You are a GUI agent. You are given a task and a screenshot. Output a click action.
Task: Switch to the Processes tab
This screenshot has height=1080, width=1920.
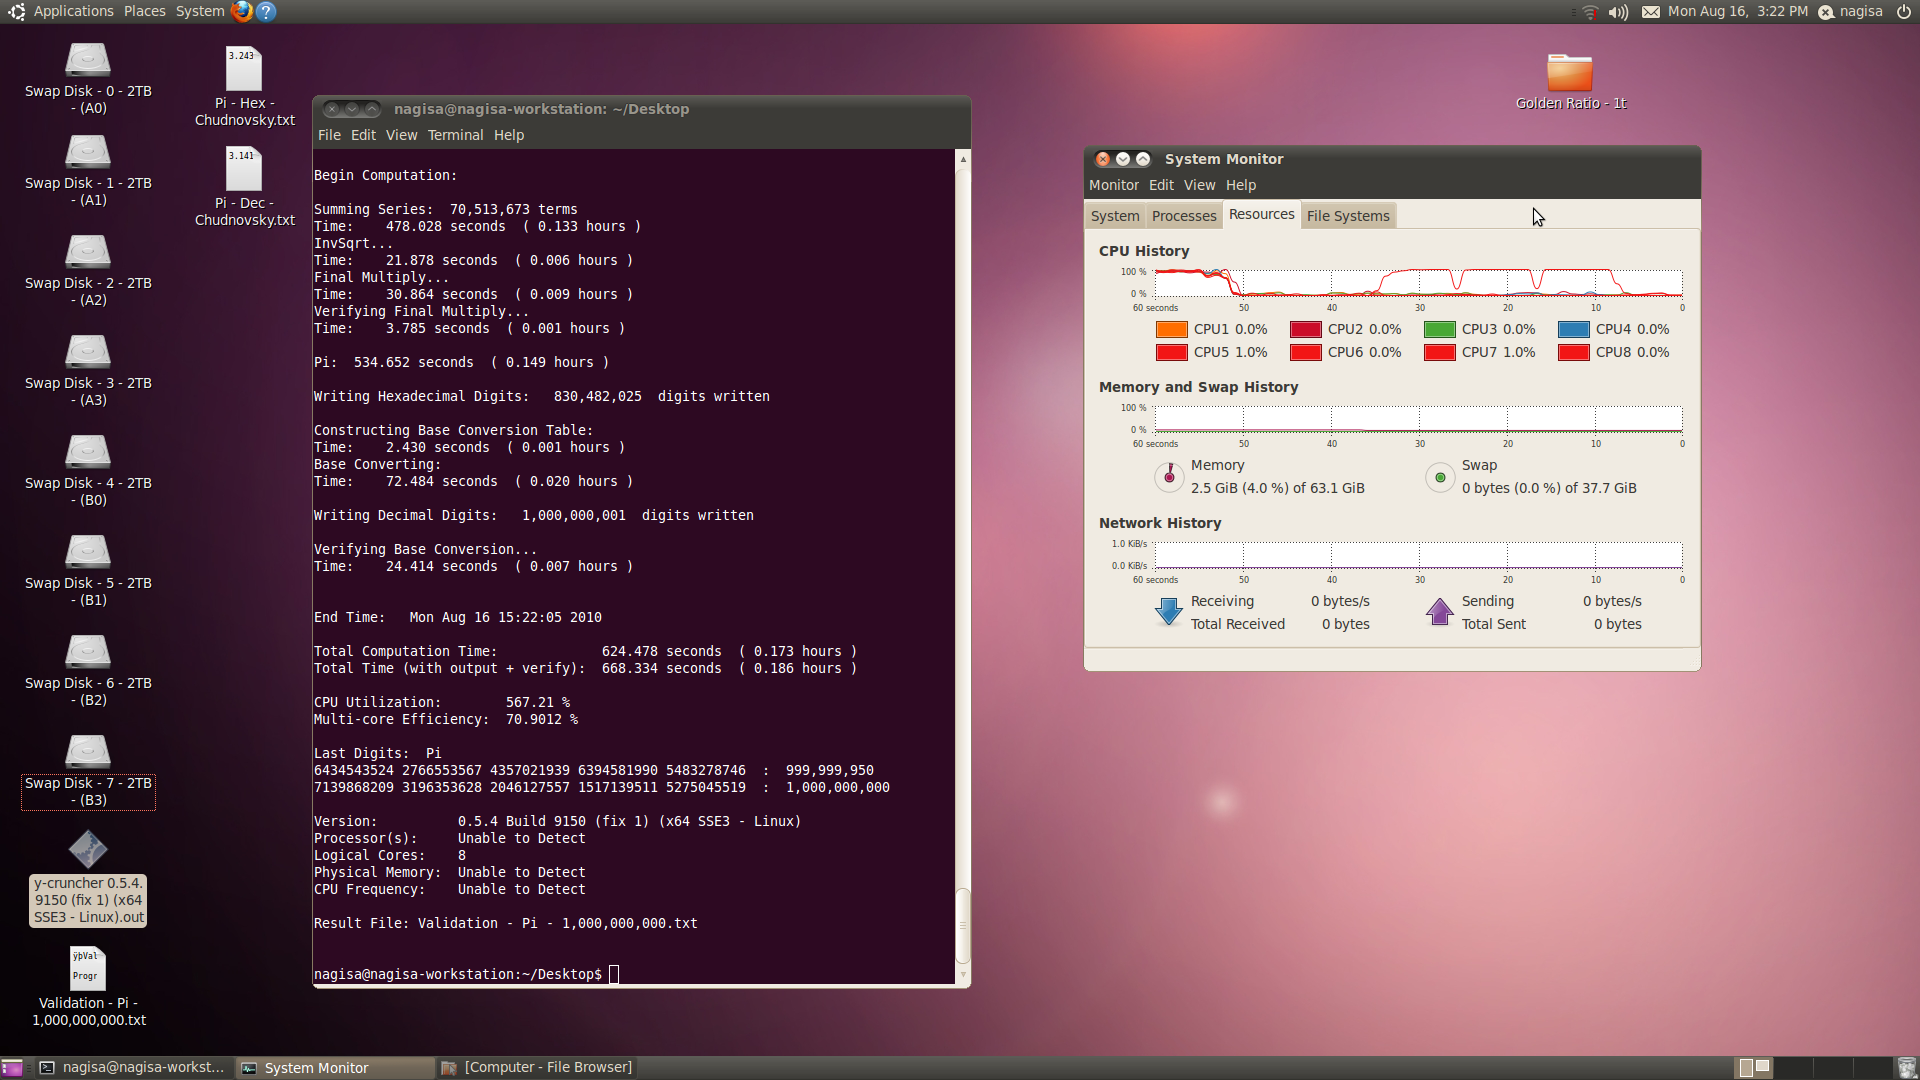point(1183,216)
